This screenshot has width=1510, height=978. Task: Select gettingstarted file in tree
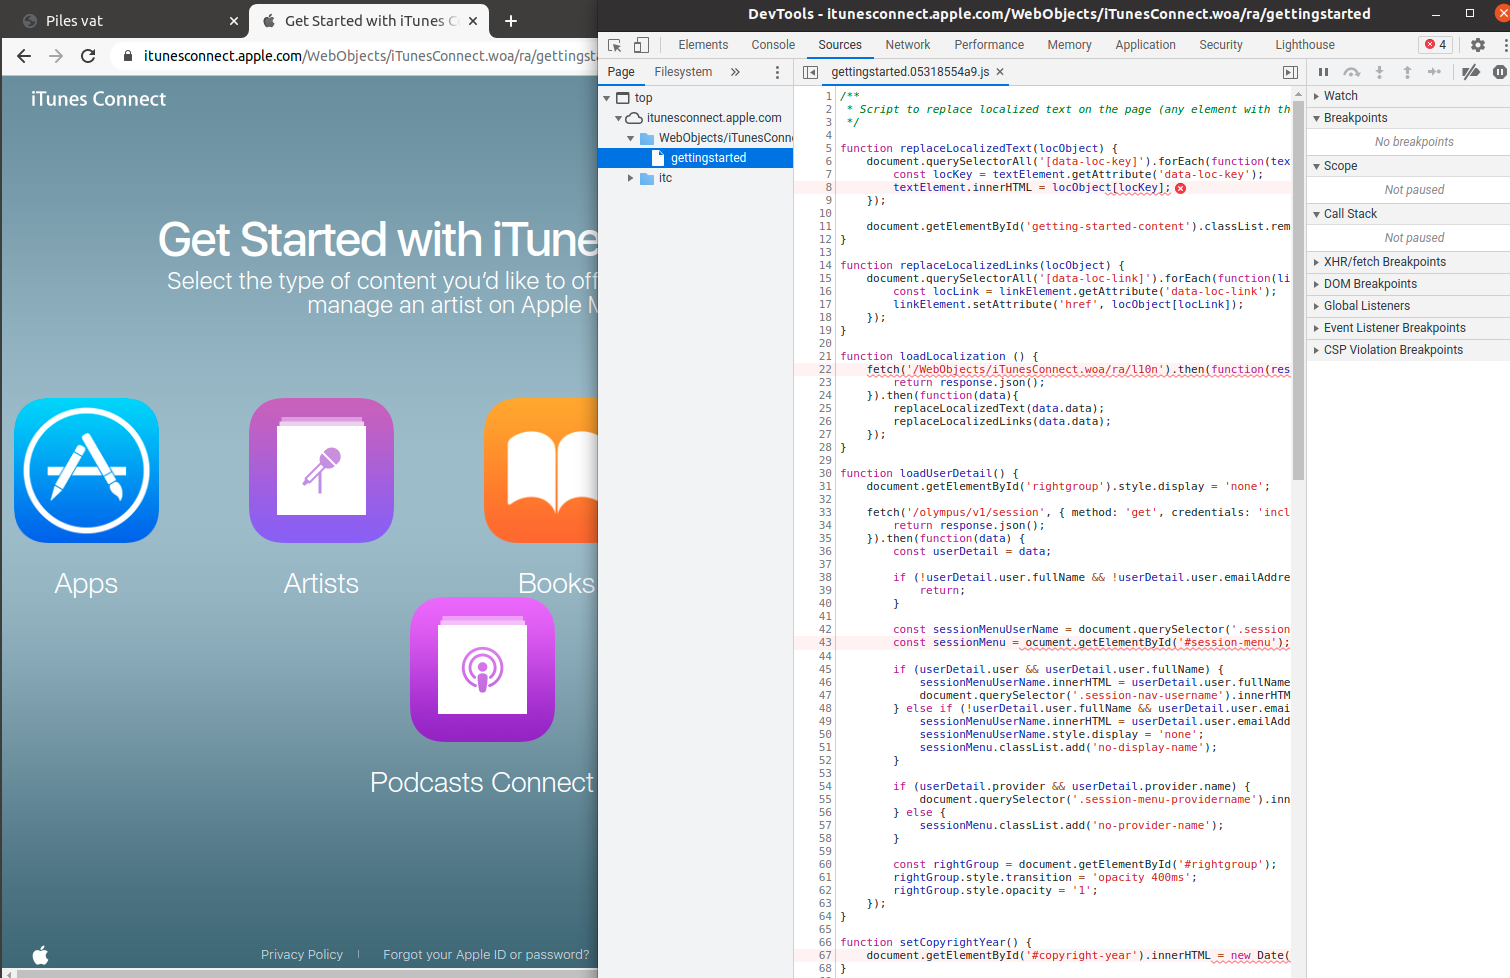(696, 158)
